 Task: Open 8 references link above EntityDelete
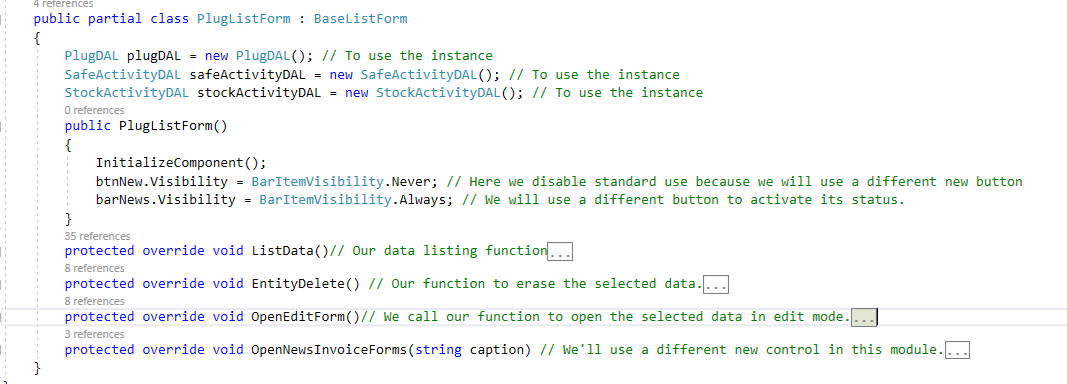click(95, 268)
